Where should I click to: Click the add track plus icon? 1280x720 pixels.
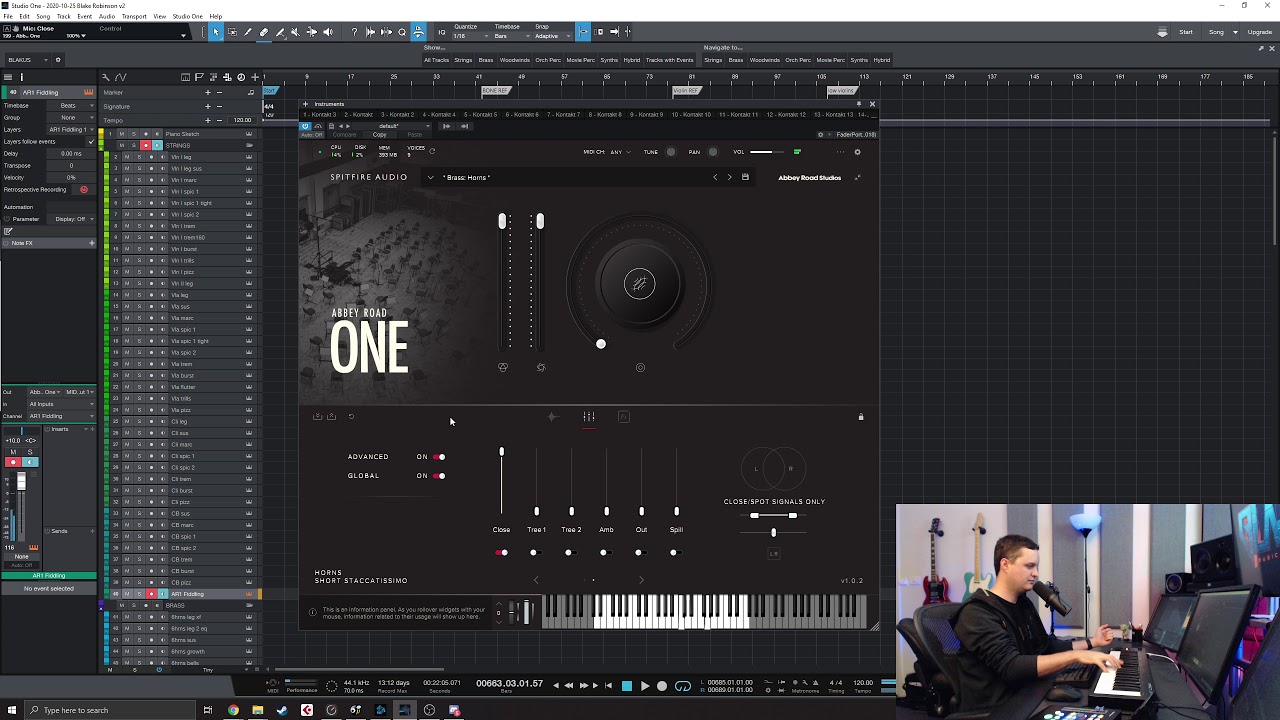pos(255,77)
